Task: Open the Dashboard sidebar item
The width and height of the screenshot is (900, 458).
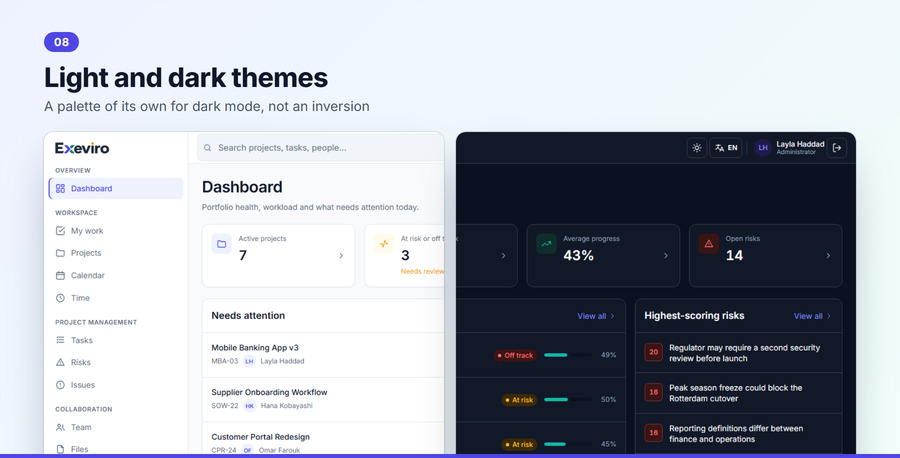Action: [116, 188]
